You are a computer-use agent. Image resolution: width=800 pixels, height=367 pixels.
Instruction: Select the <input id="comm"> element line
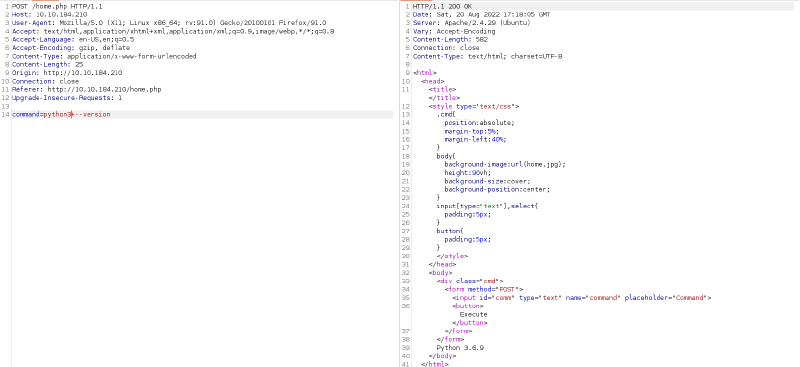tap(582, 297)
